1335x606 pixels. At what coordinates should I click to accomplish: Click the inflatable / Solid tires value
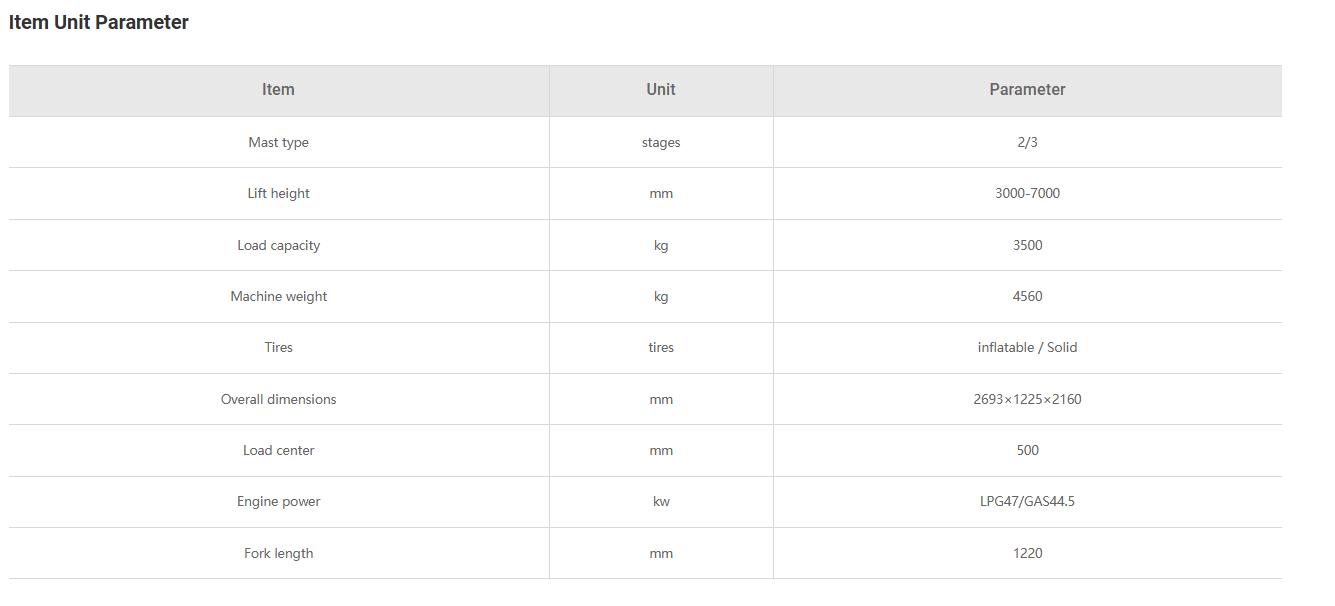pyautogui.click(x=1027, y=347)
